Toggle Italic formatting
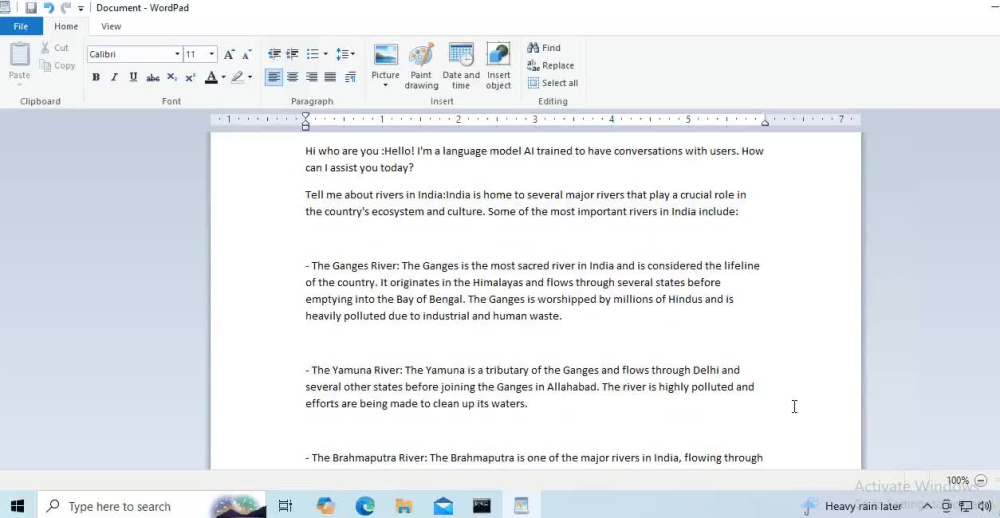Viewport: 1000px width, 518px height. pos(114,77)
